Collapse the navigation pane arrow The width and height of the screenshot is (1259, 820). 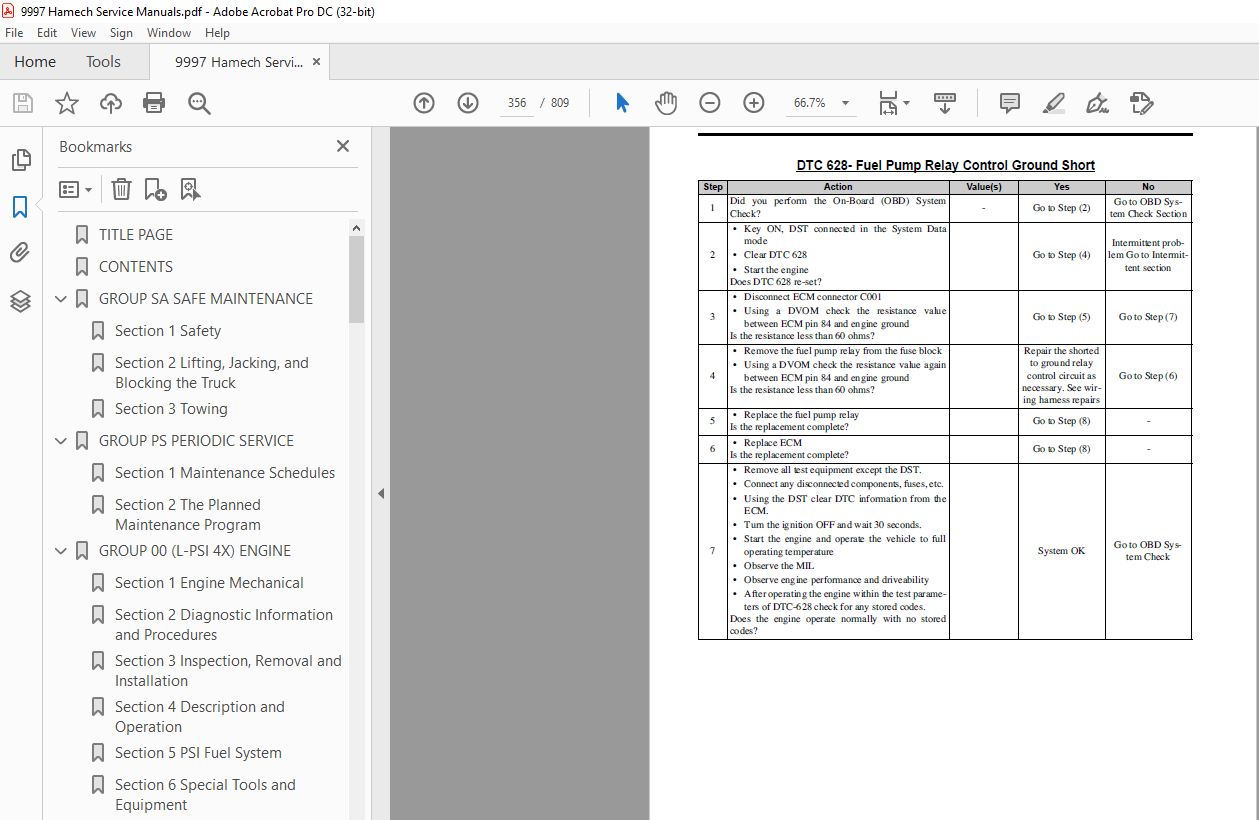[x=380, y=493]
